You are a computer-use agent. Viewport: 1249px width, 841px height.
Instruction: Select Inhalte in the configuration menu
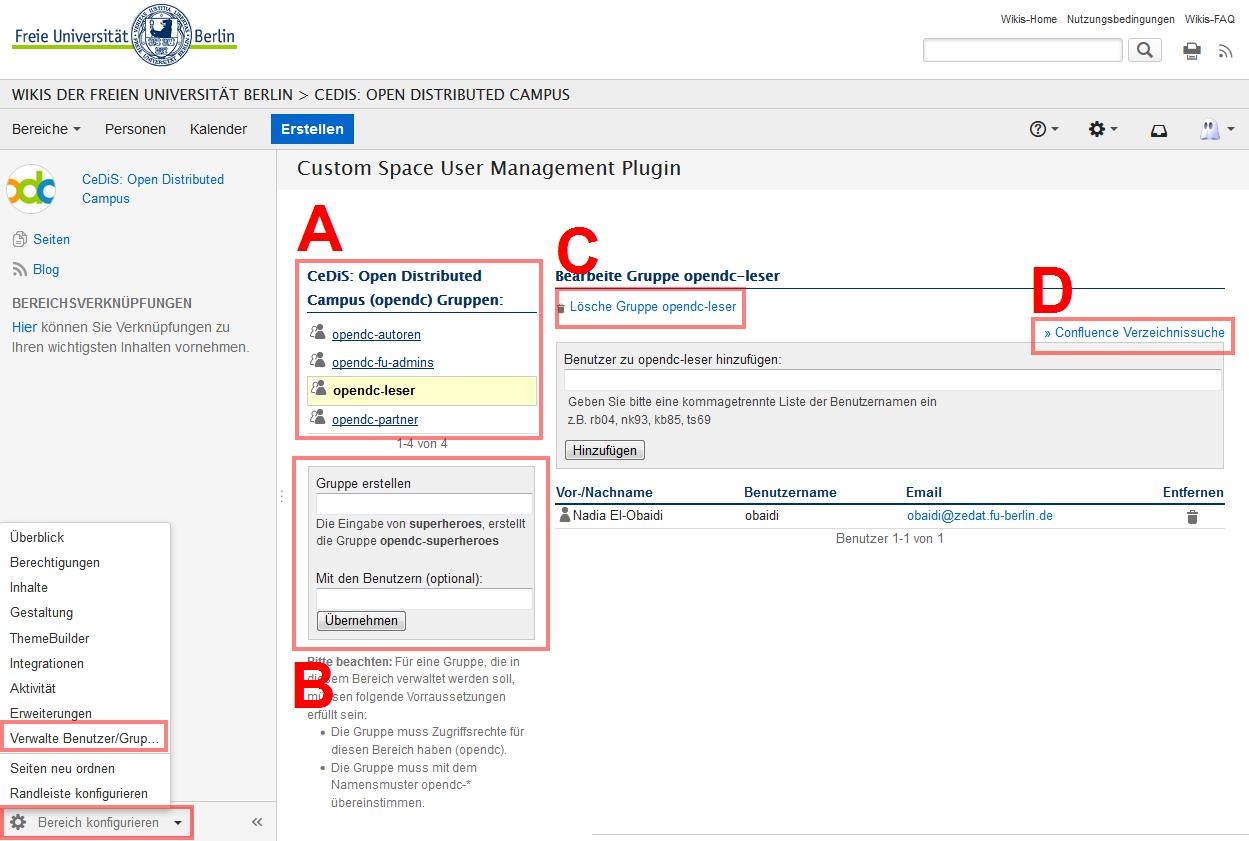(x=29, y=587)
